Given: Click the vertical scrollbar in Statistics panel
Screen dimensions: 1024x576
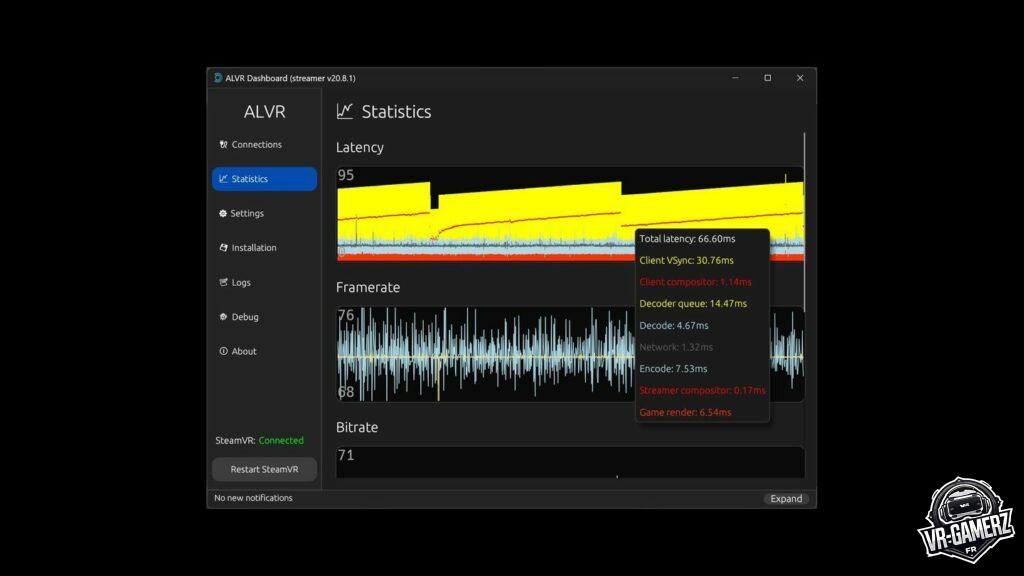Looking at the screenshot, I should [804, 200].
